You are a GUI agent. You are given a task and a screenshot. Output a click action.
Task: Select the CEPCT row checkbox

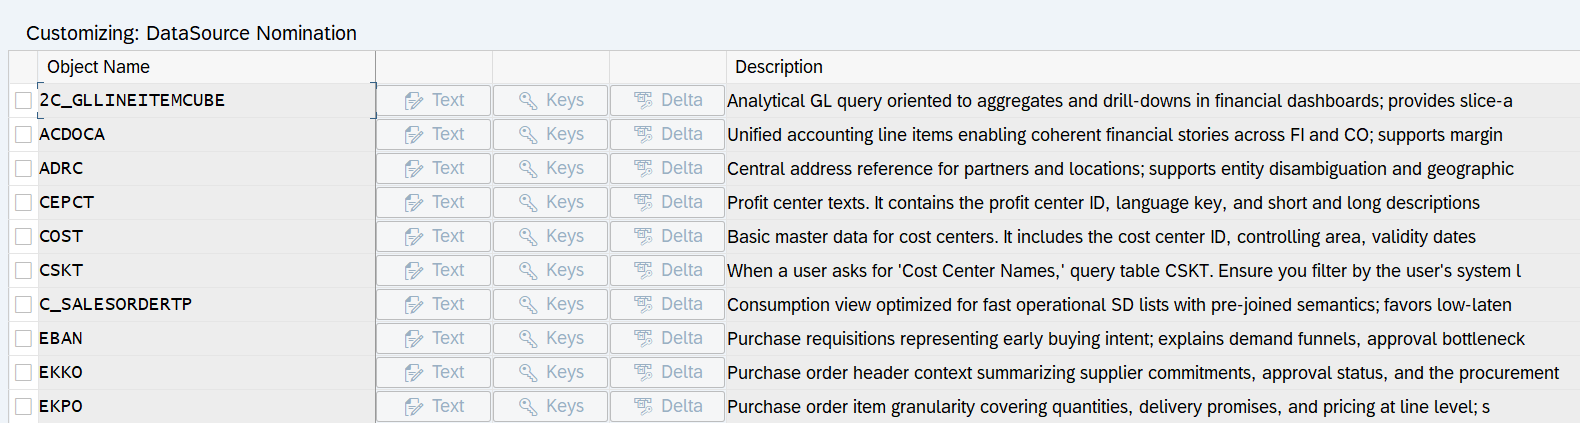click(23, 203)
